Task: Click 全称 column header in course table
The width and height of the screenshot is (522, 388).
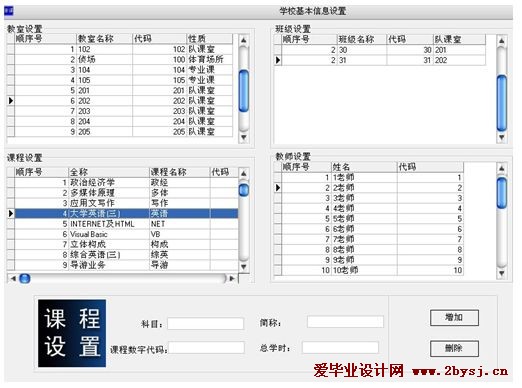Action: coord(109,172)
